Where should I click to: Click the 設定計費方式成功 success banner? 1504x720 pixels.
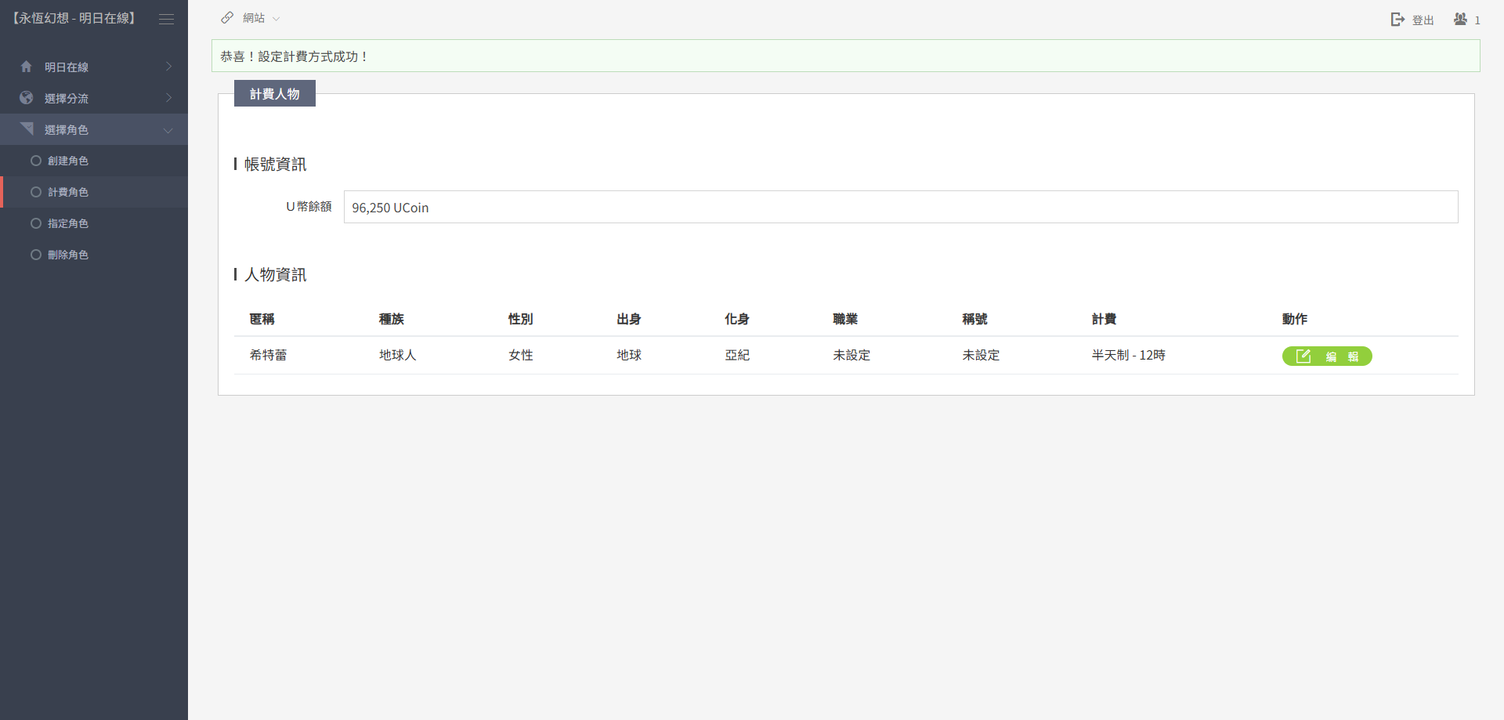pyautogui.click(x=845, y=56)
